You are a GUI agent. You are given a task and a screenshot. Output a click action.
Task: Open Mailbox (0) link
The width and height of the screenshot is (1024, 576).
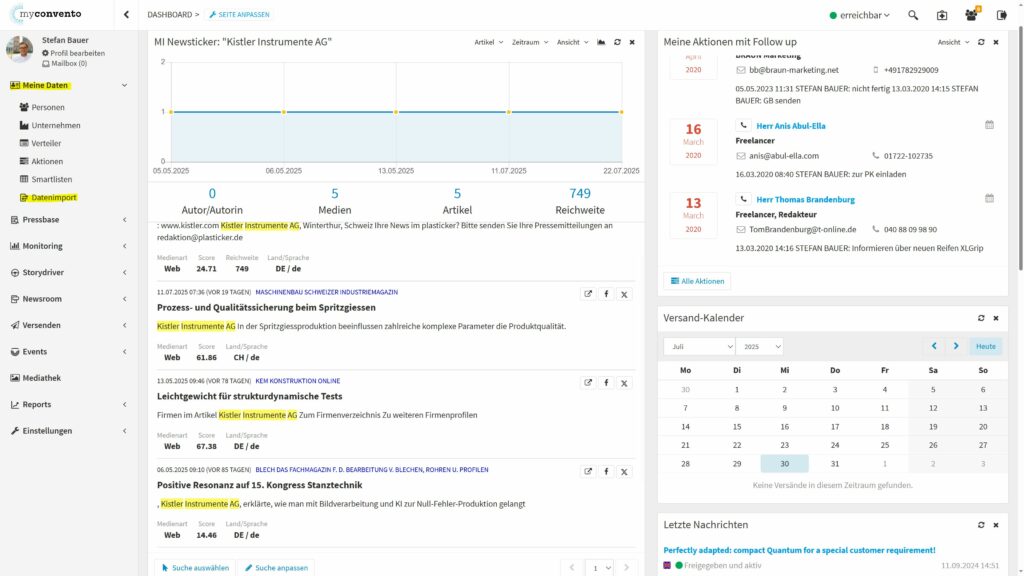point(65,63)
